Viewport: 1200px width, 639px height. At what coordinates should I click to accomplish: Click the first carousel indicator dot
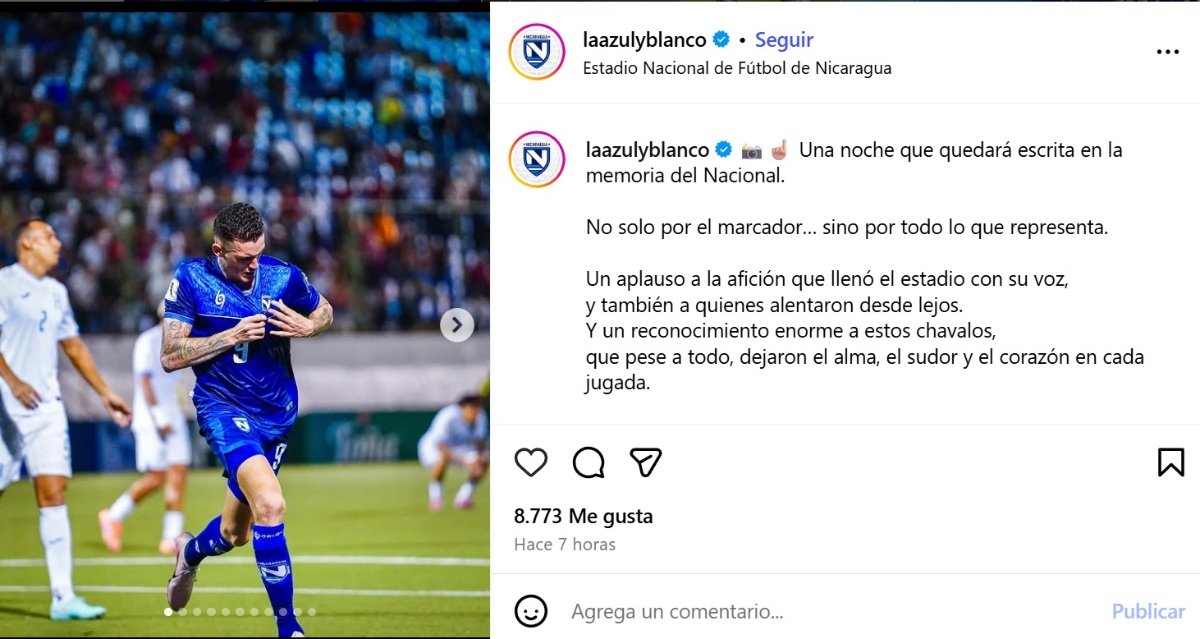[x=168, y=611]
